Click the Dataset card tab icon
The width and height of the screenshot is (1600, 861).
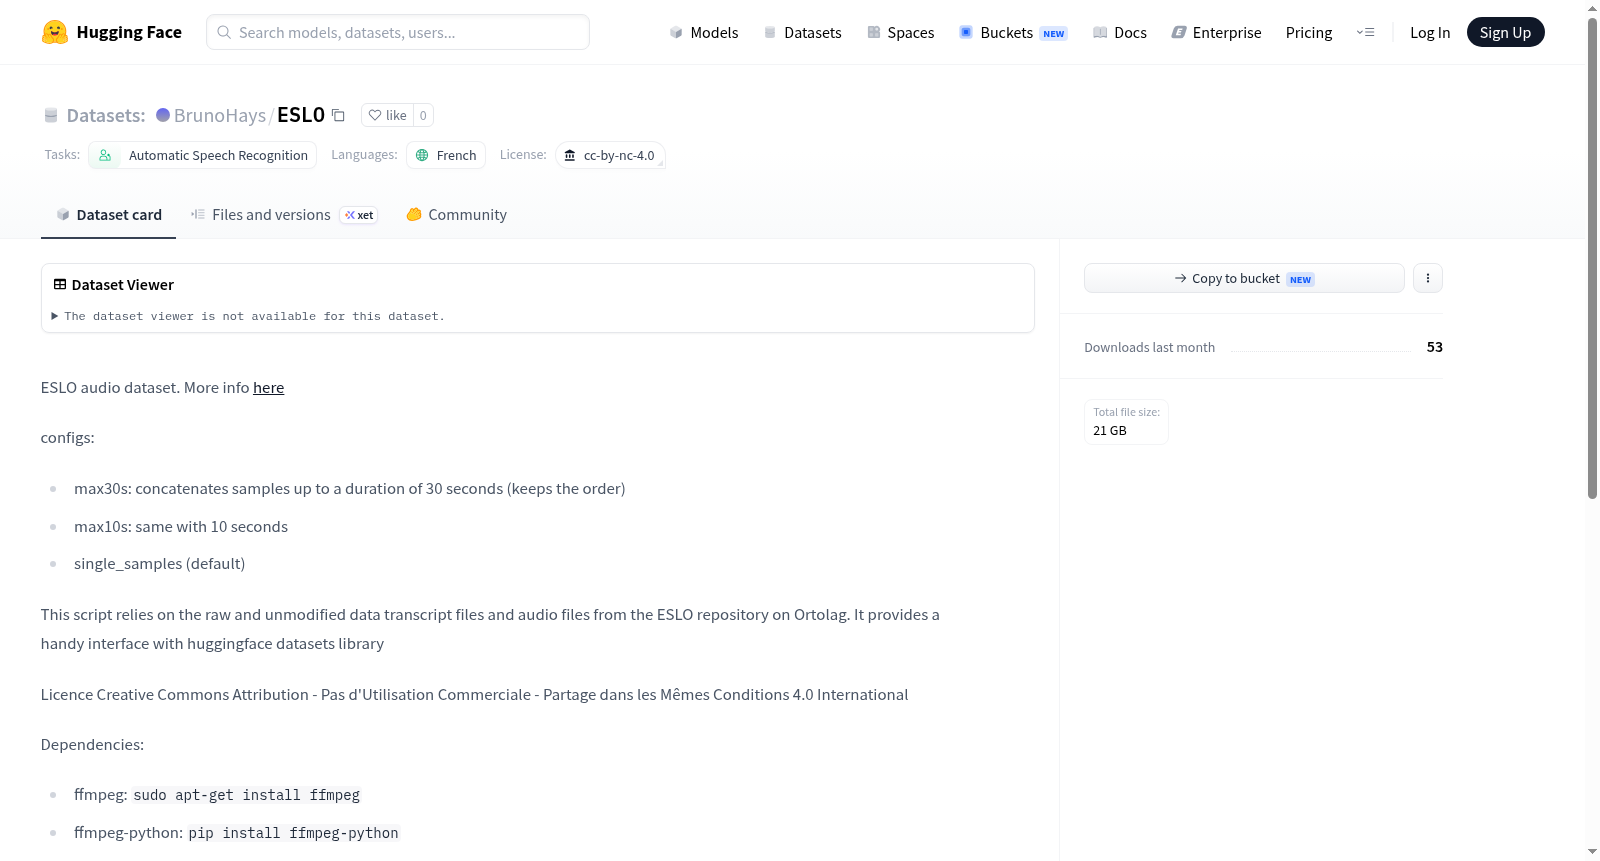(x=63, y=214)
